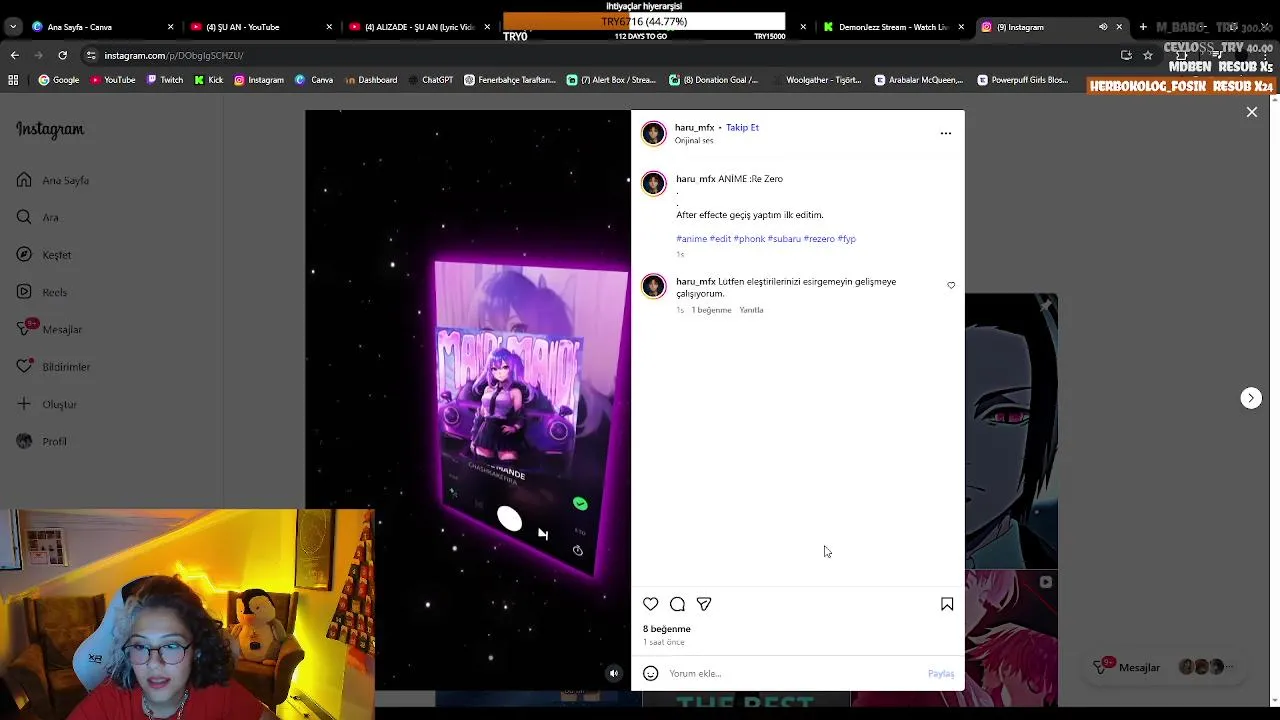Open Fenerbahçe Taraftarı bookmark

[x=510, y=80]
